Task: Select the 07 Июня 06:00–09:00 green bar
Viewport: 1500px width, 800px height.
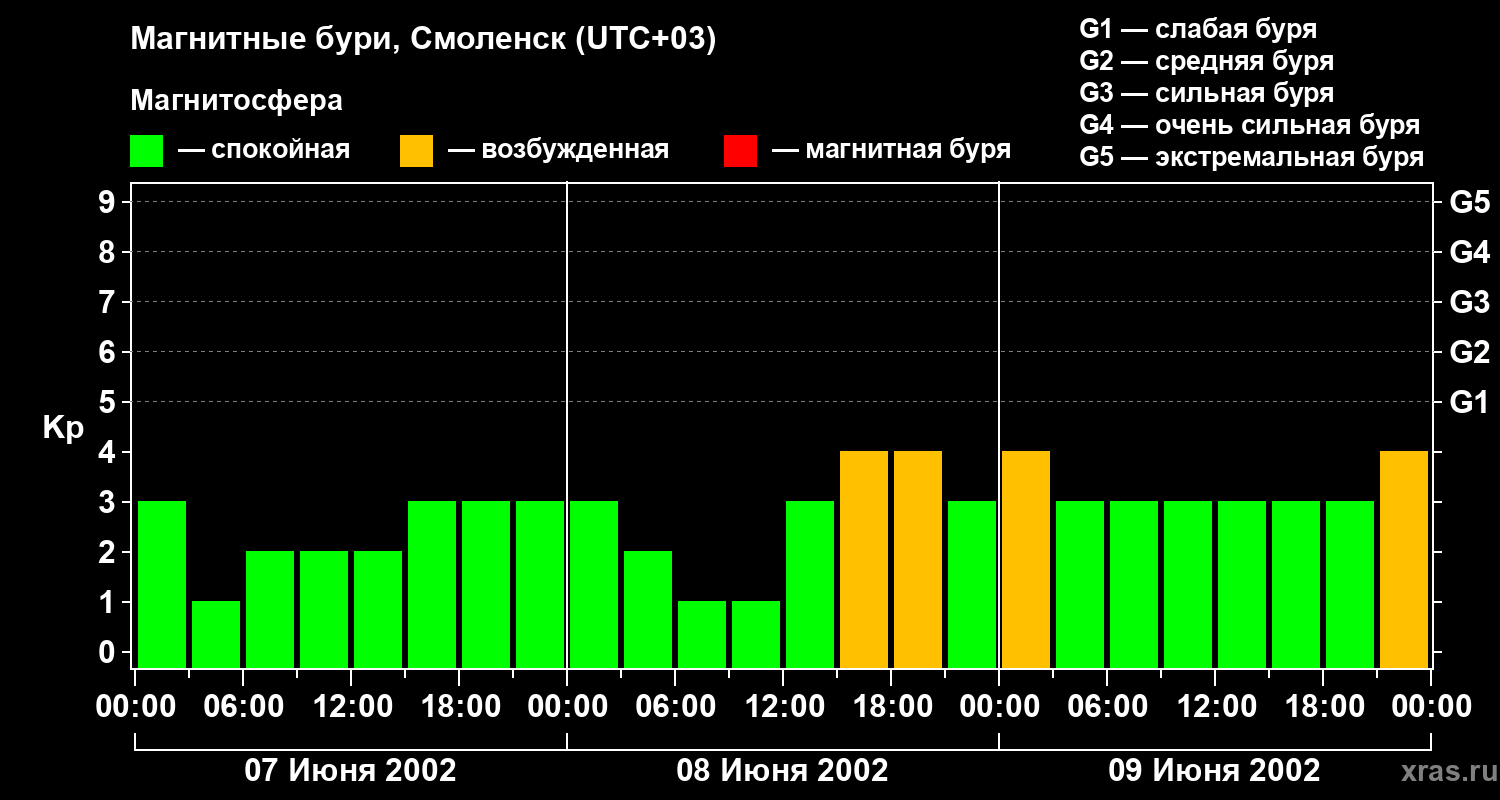Action: pos(270,609)
